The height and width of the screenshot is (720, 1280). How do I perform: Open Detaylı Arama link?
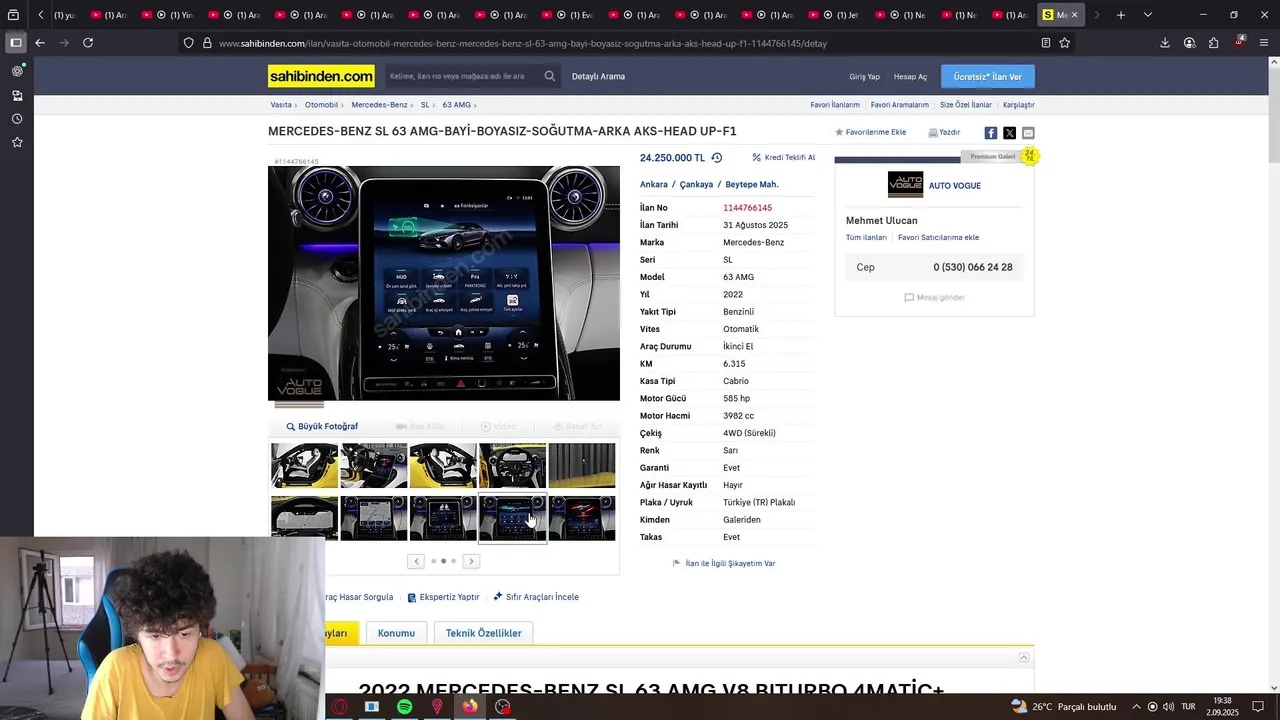point(598,76)
